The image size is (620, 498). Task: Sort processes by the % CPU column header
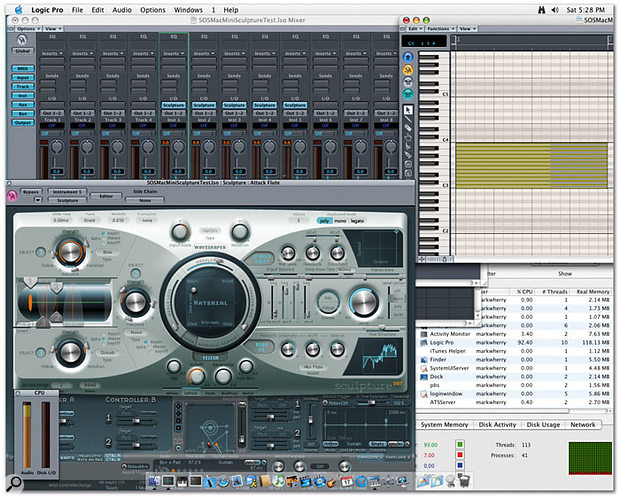(x=524, y=292)
